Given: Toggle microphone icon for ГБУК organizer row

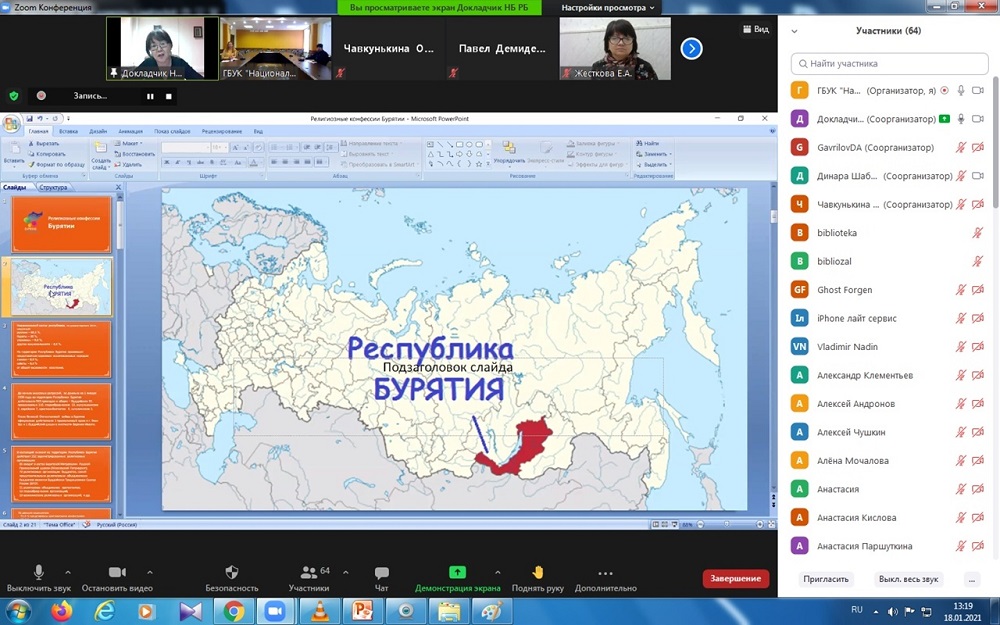Looking at the screenshot, I should pyautogui.click(x=960, y=91).
